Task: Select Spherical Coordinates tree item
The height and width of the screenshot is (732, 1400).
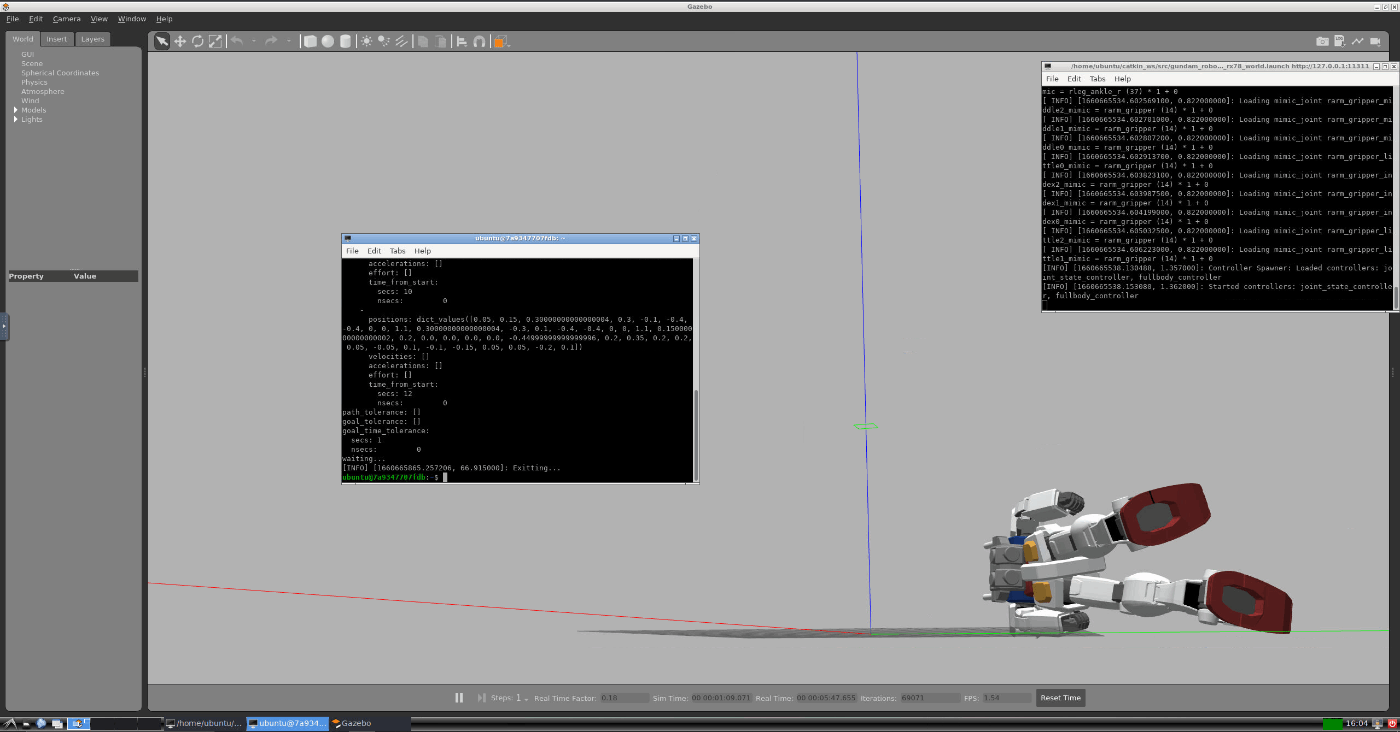Action: point(60,73)
